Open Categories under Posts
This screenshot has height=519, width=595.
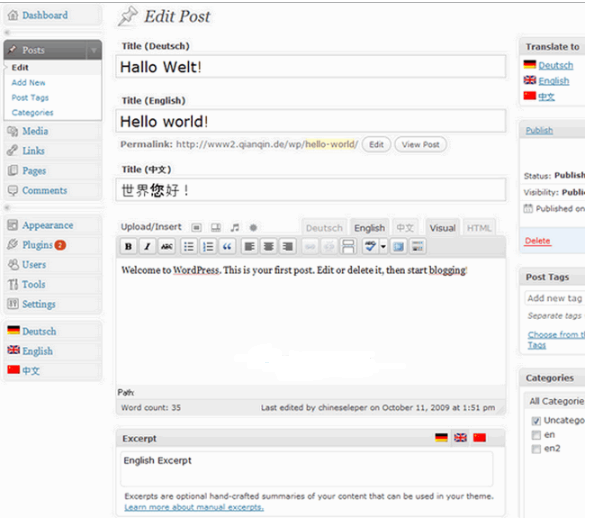coord(32,113)
